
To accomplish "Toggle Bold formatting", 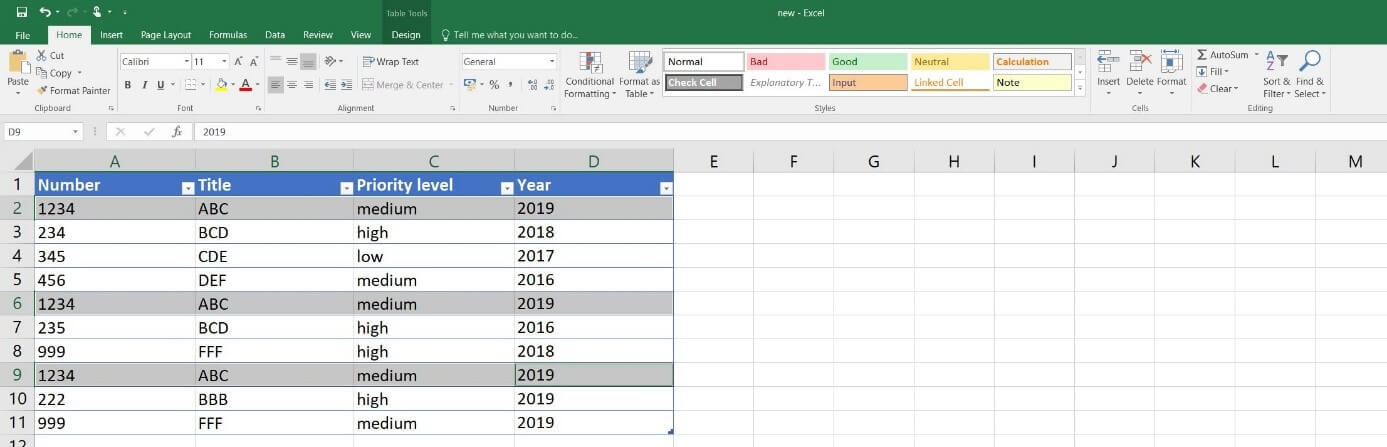I will 128,85.
